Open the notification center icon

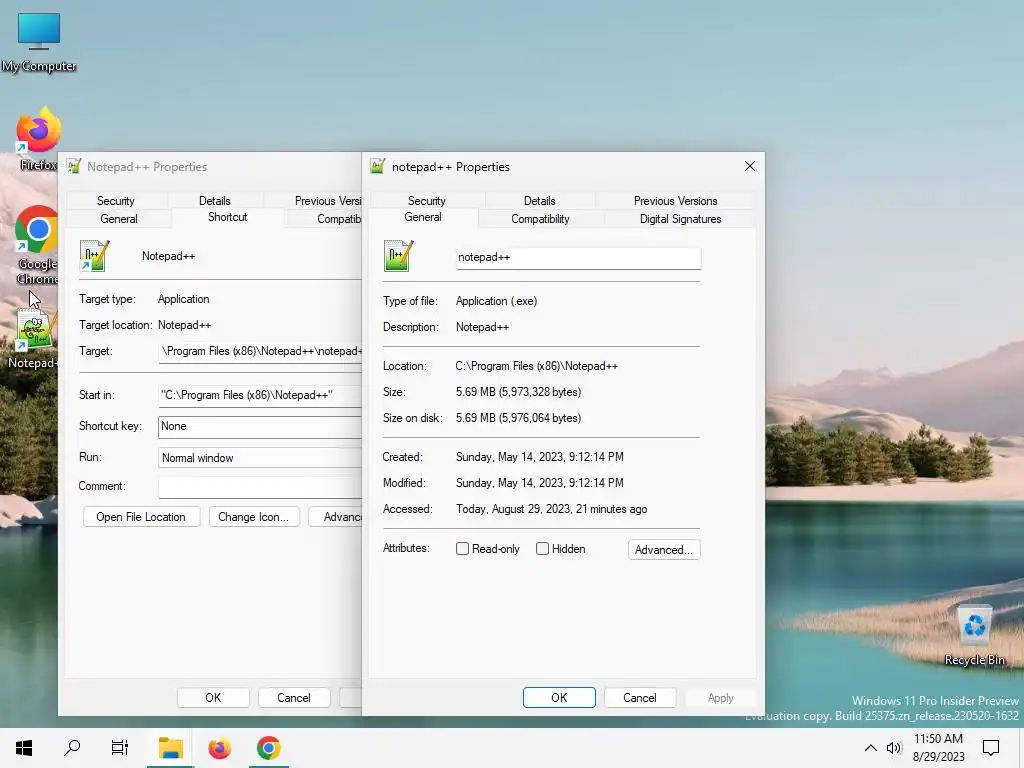(991, 748)
